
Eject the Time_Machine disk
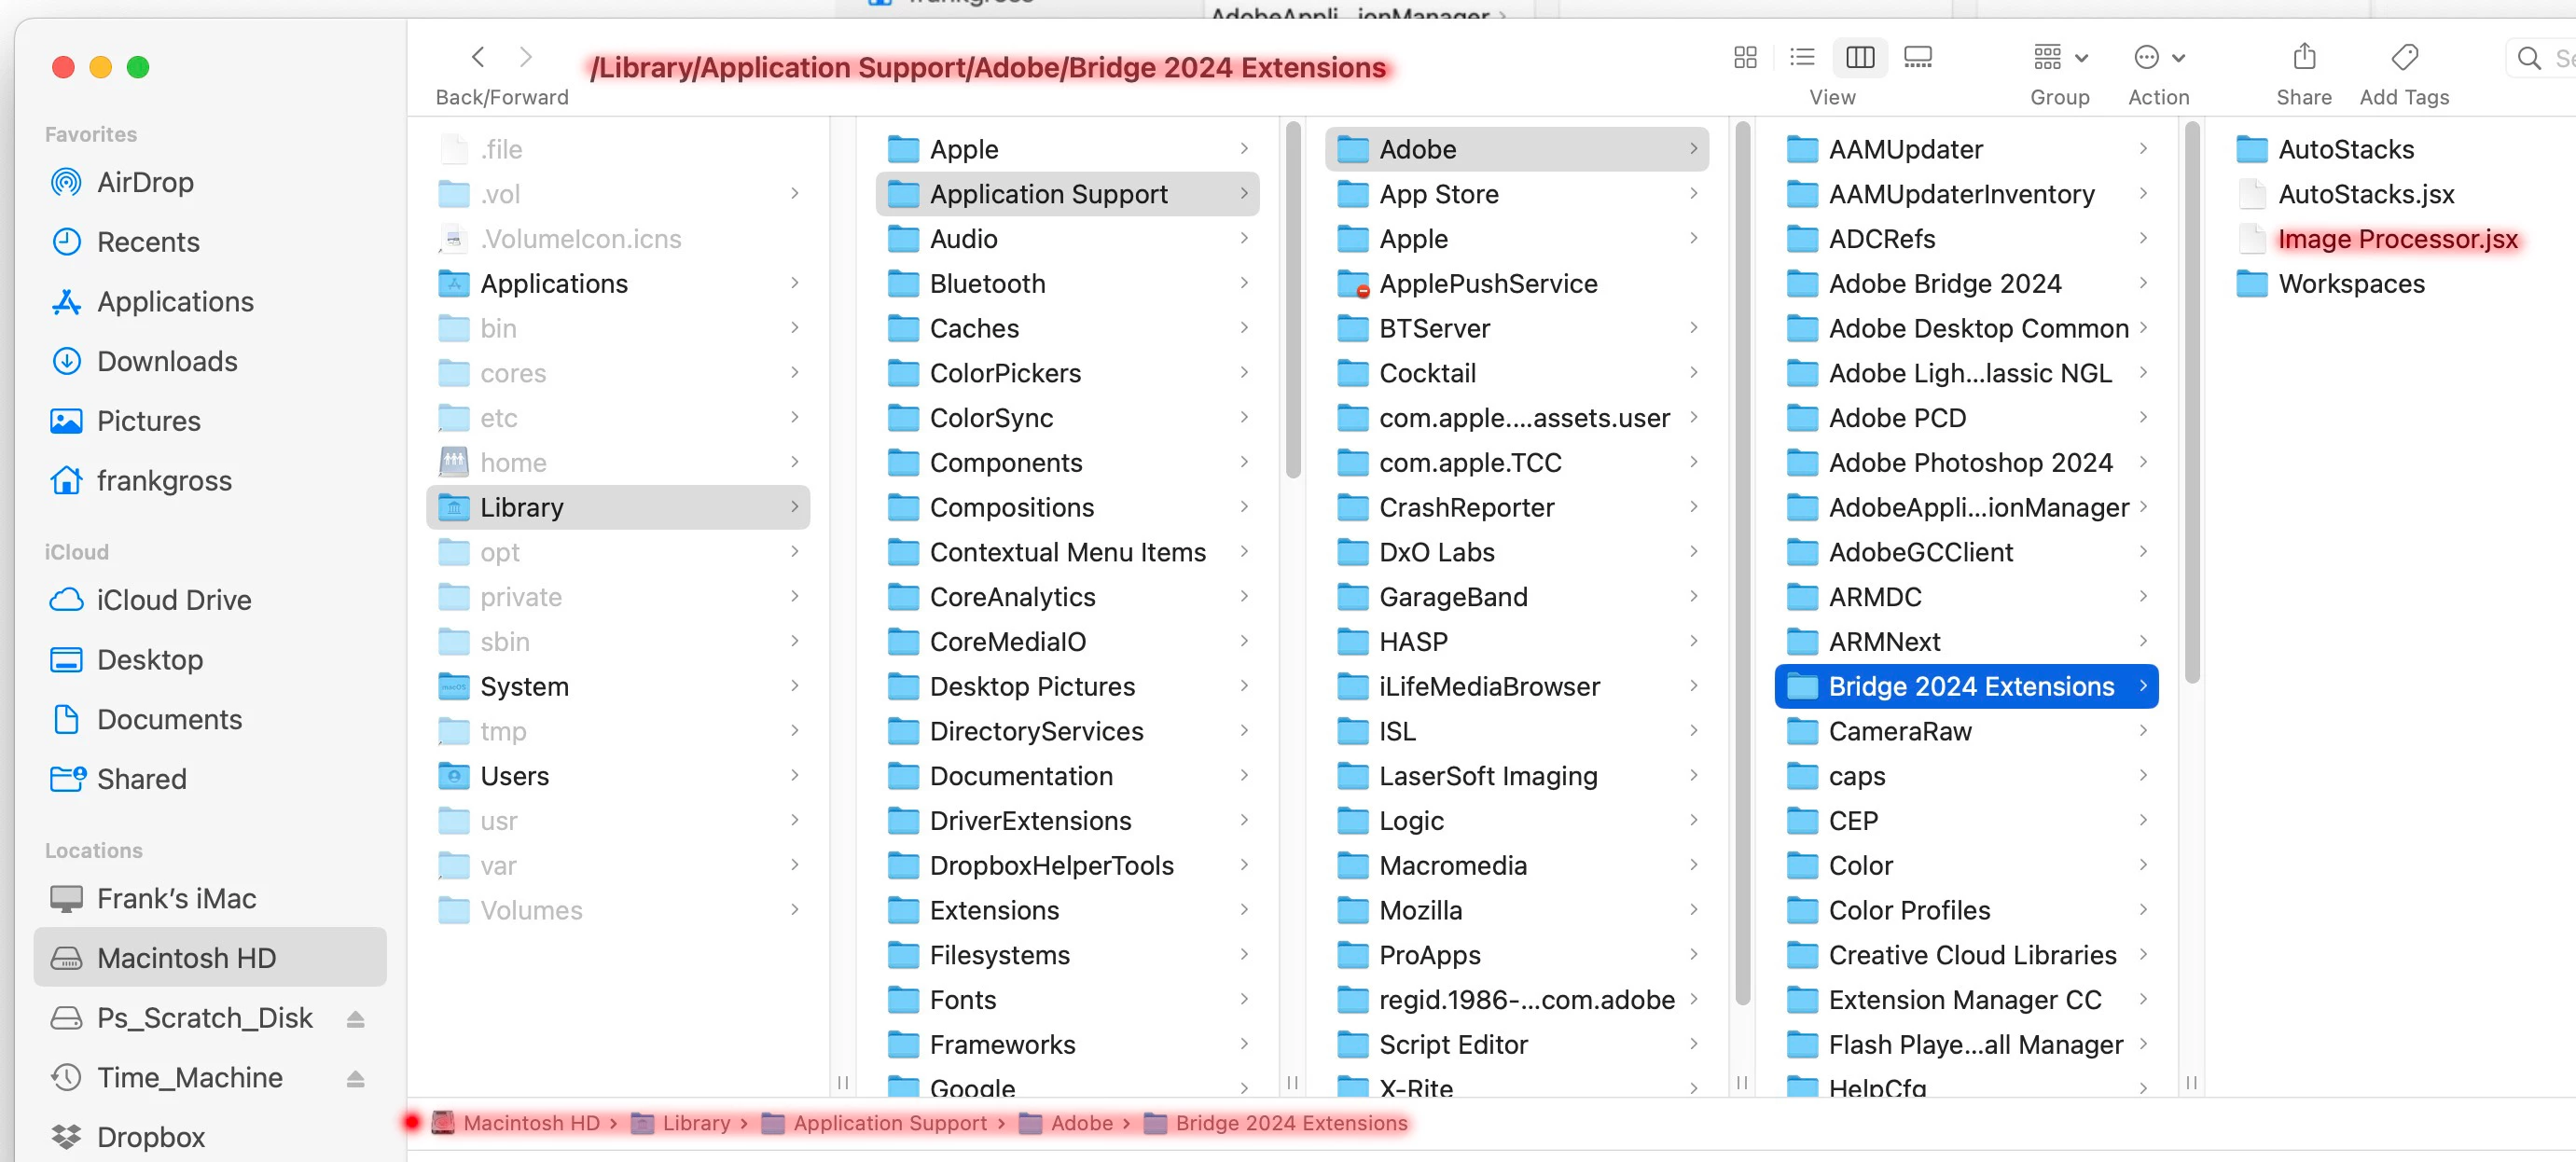click(355, 1078)
